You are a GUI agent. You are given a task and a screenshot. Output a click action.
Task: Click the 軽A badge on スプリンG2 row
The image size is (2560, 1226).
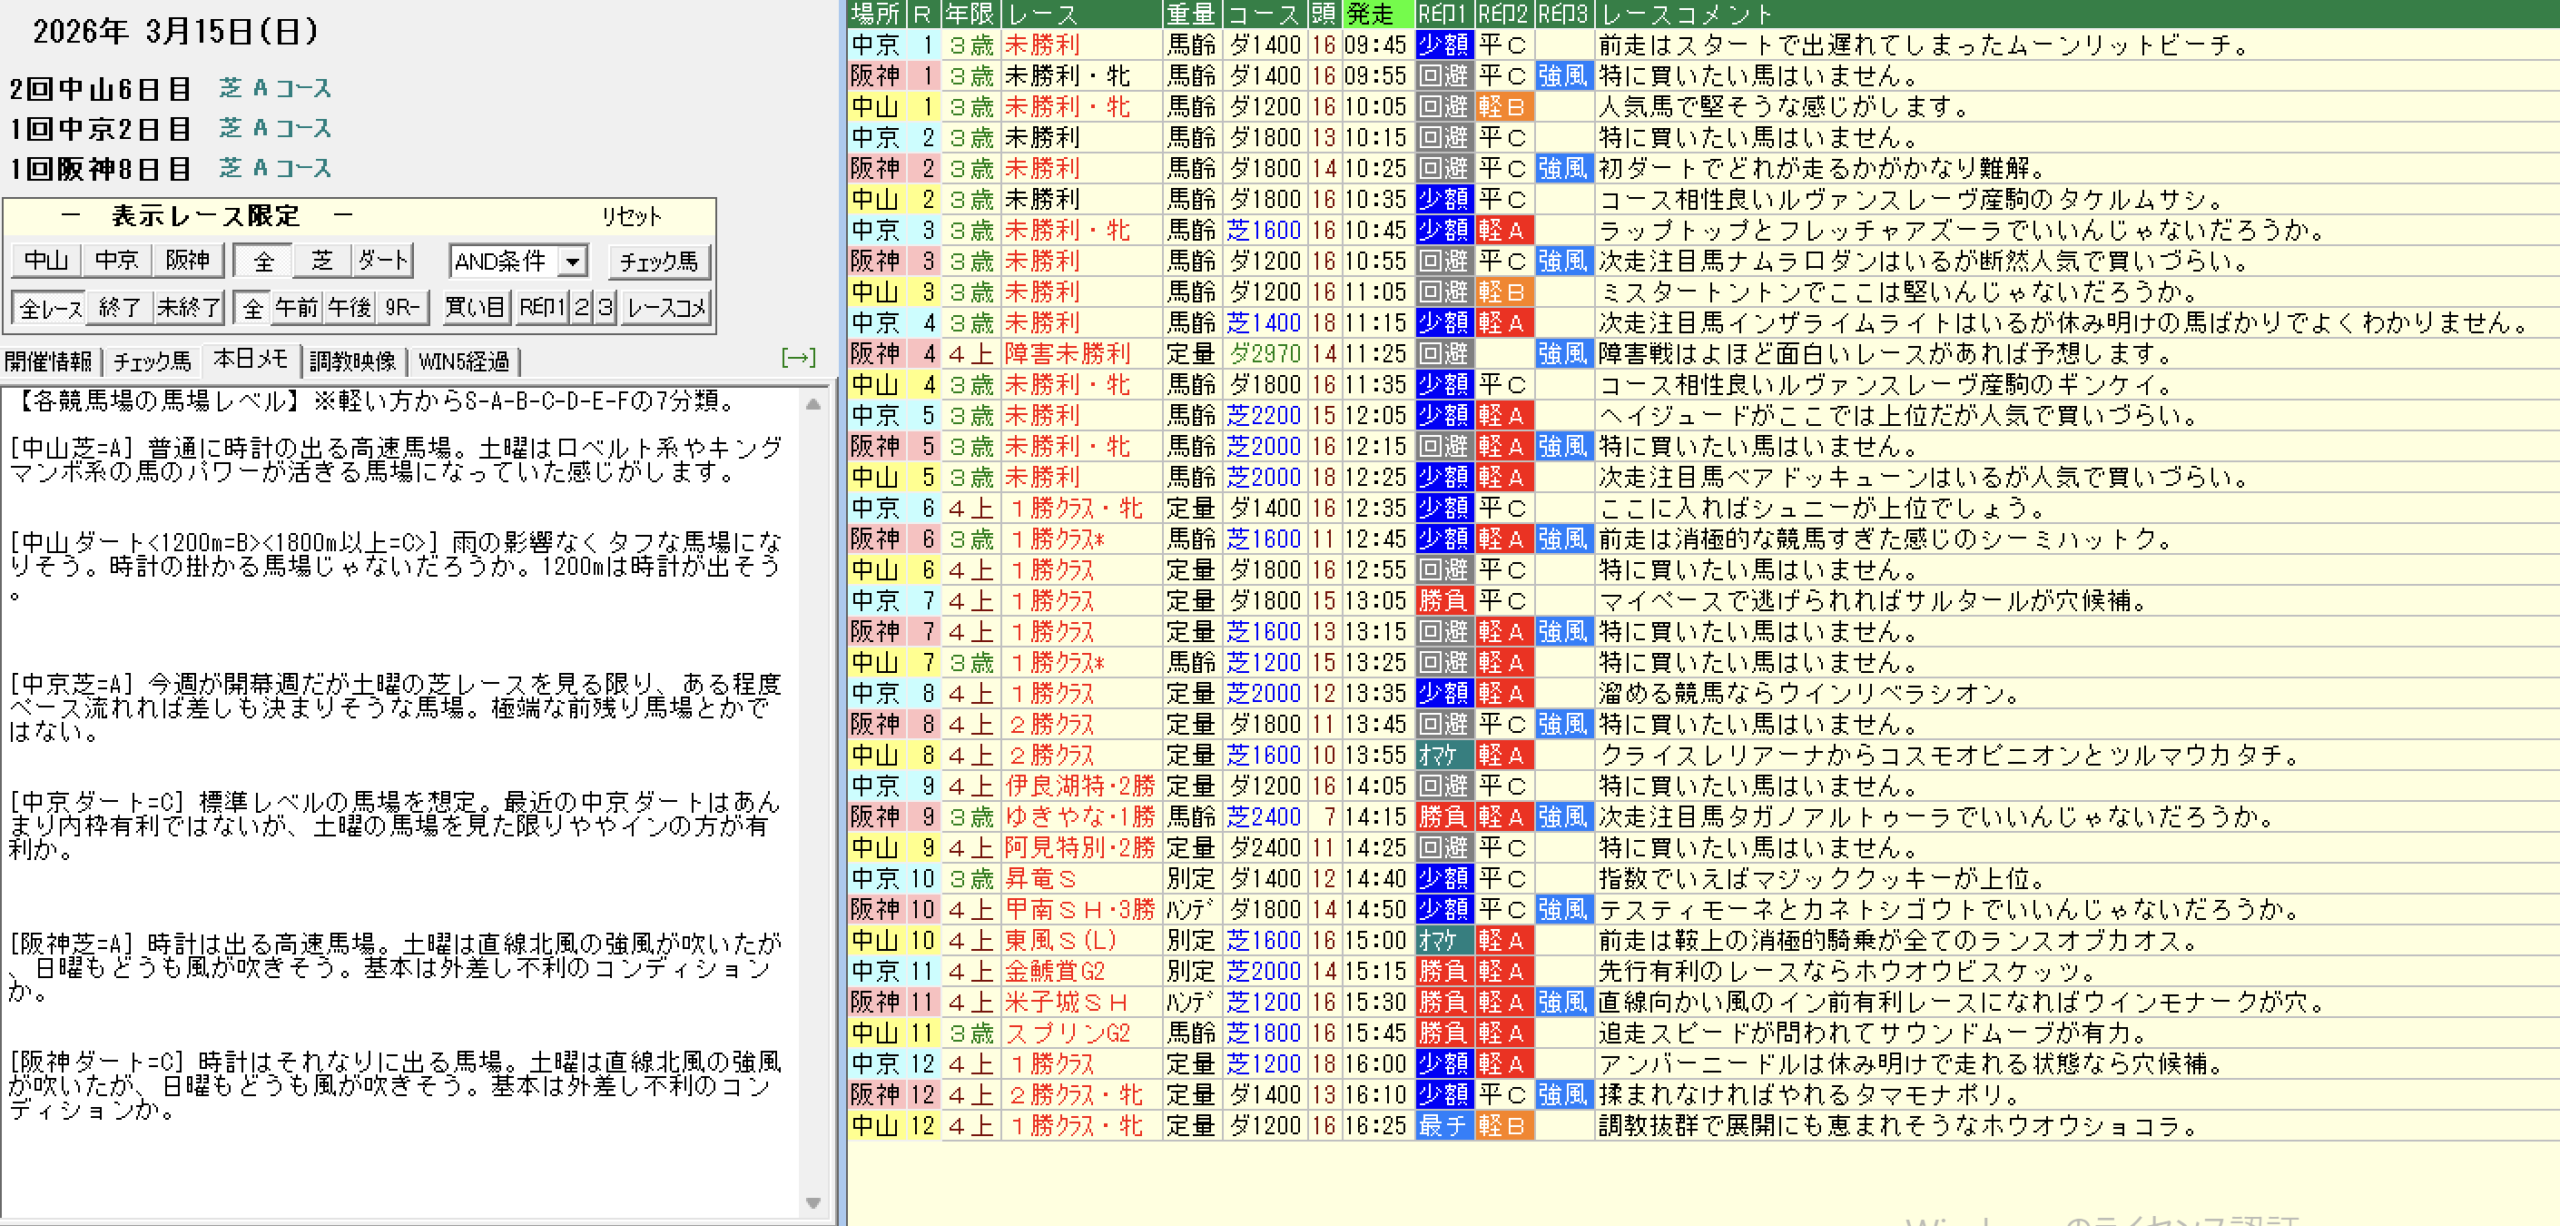tap(1503, 1033)
